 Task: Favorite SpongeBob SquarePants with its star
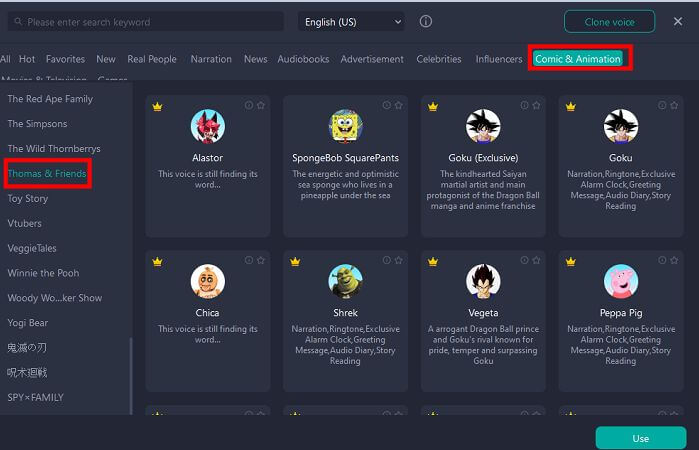pos(399,105)
